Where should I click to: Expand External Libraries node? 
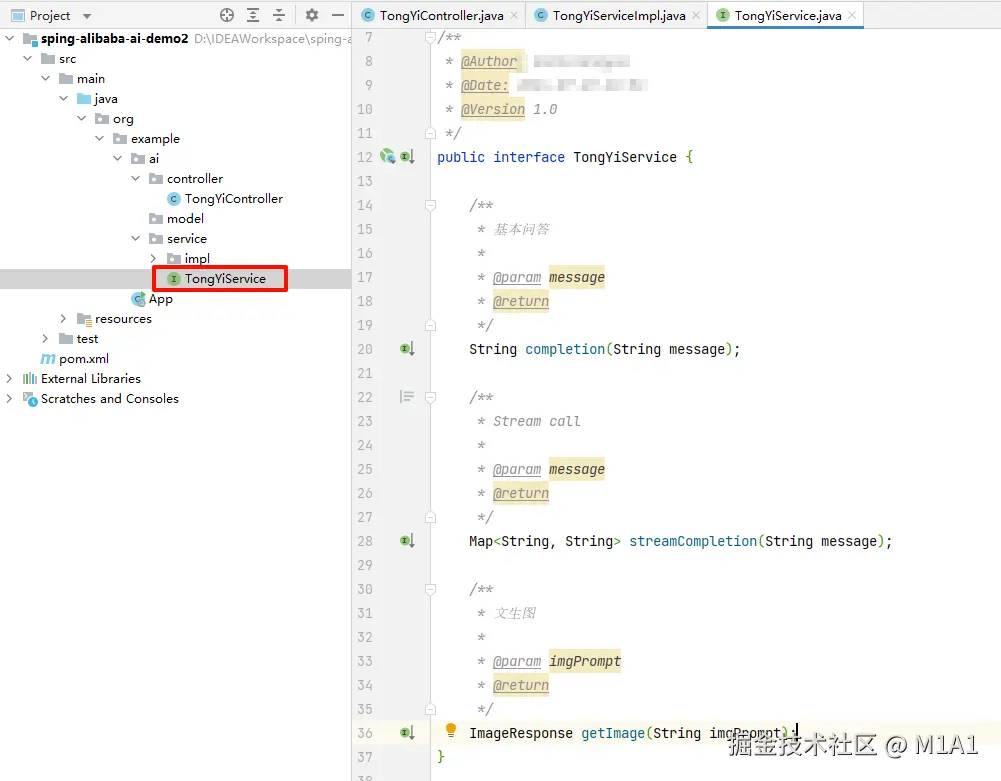pos(10,378)
